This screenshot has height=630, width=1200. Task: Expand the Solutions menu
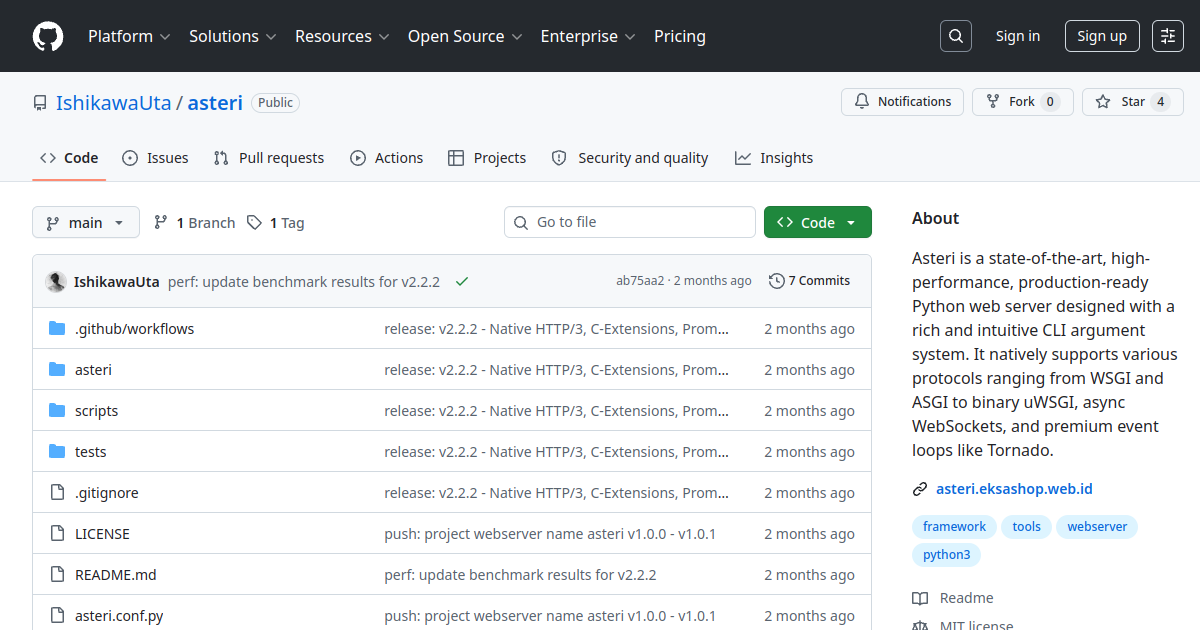coord(232,36)
